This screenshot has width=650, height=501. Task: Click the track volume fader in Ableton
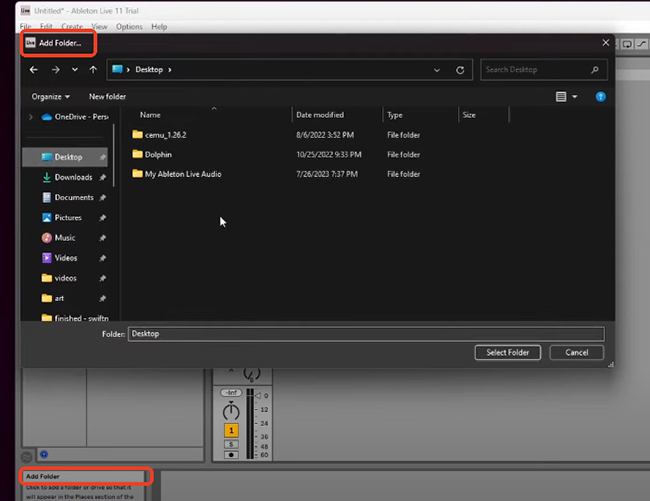tap(257, 395)
